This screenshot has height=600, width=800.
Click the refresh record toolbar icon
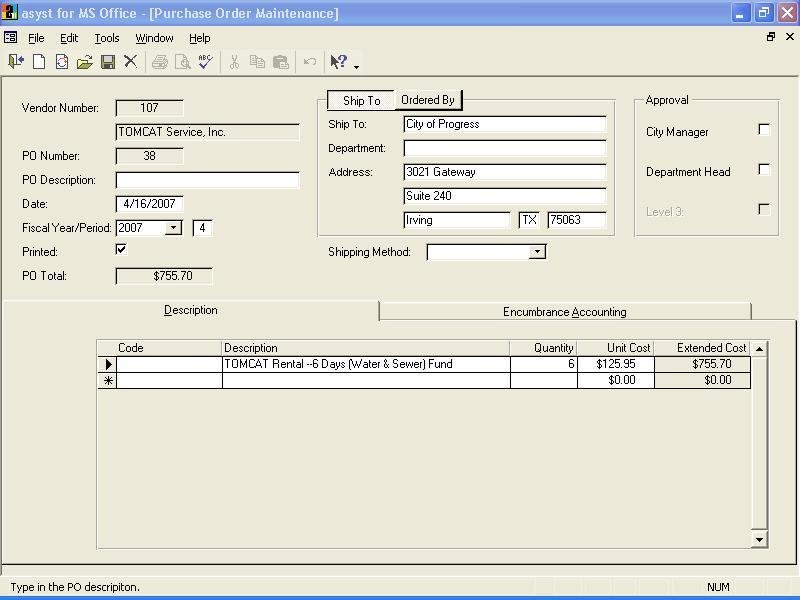62,62
